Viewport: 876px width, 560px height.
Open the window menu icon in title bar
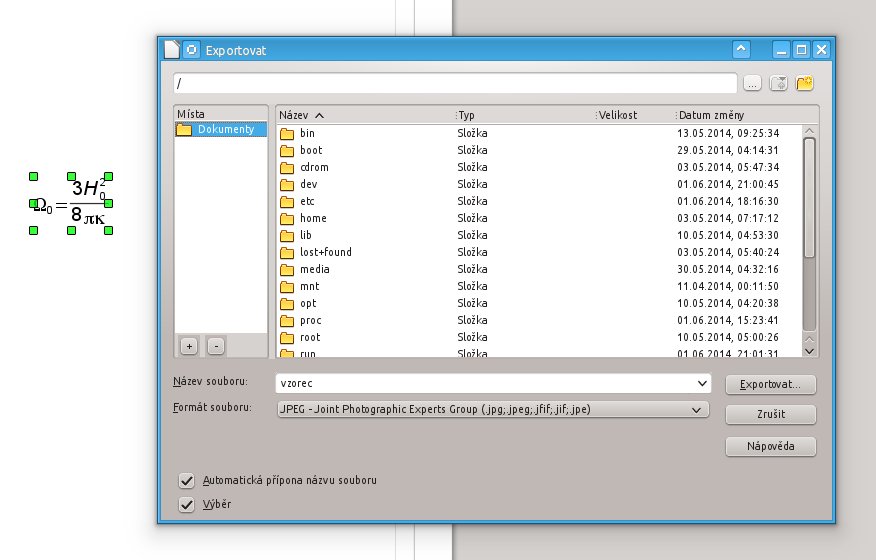pos(192,50)
